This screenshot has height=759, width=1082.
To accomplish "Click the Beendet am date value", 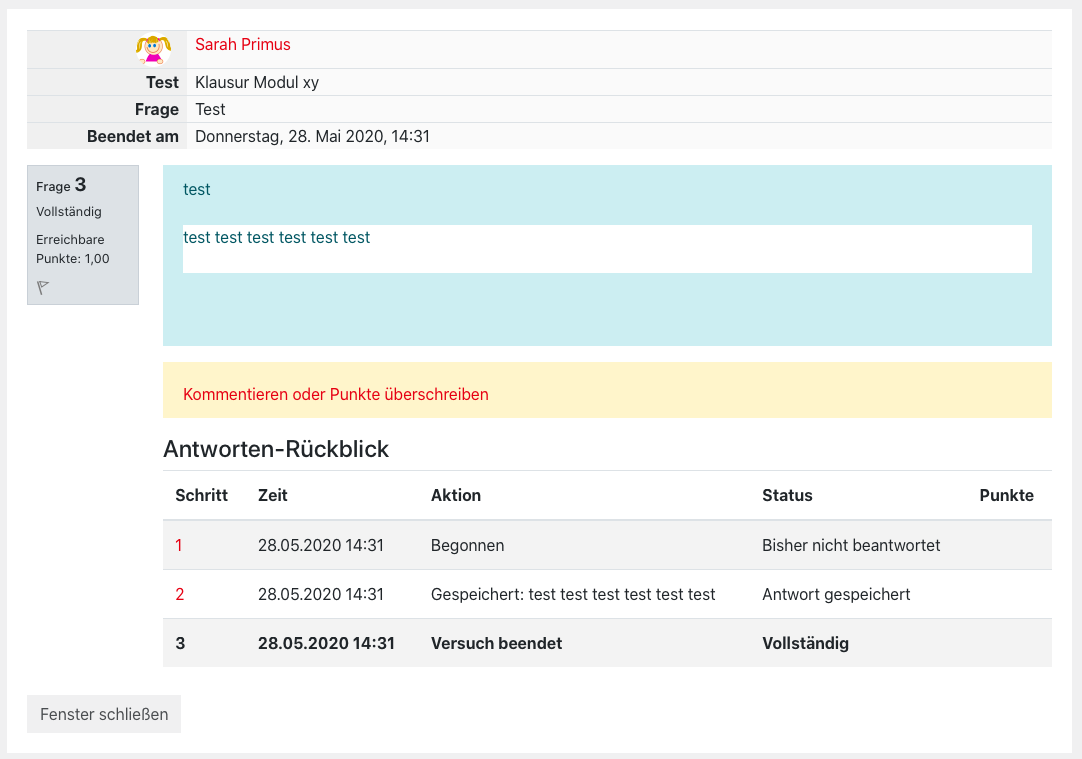I will point(312,136).
